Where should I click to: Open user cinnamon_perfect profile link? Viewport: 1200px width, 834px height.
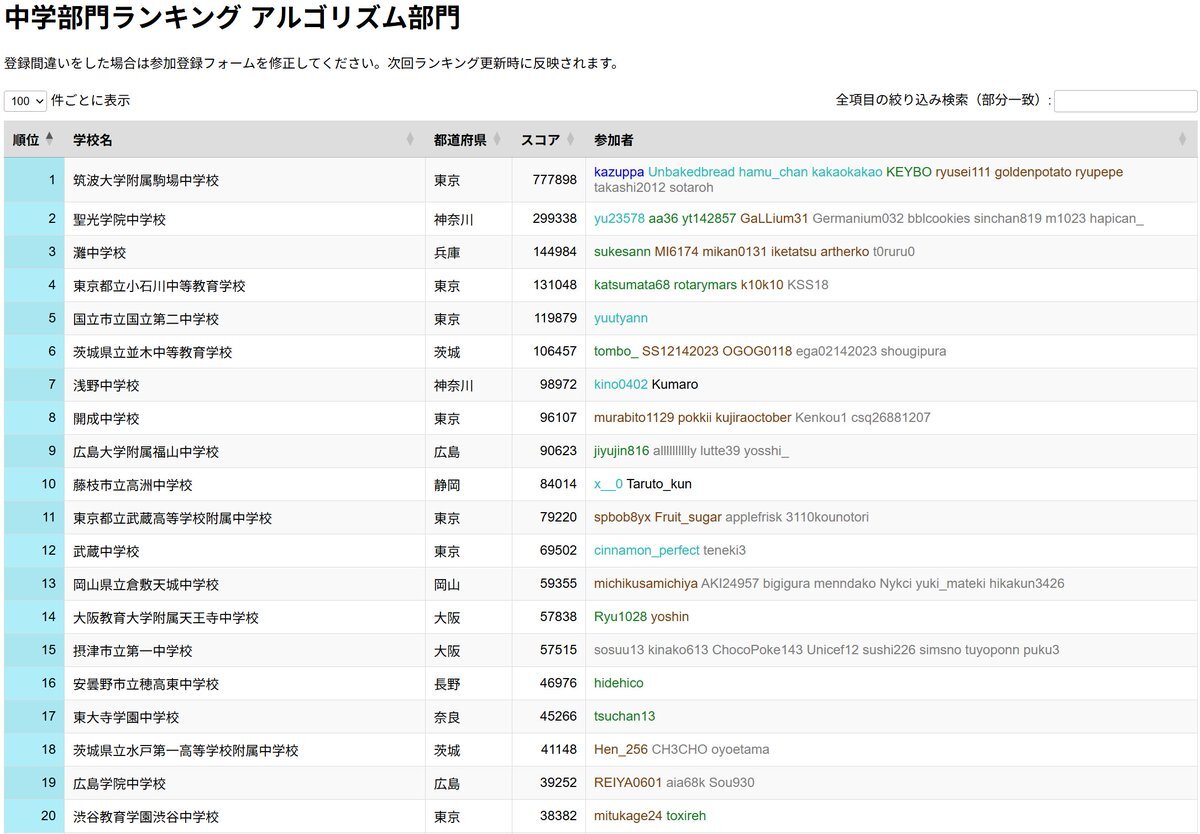[x=647, y=550]
